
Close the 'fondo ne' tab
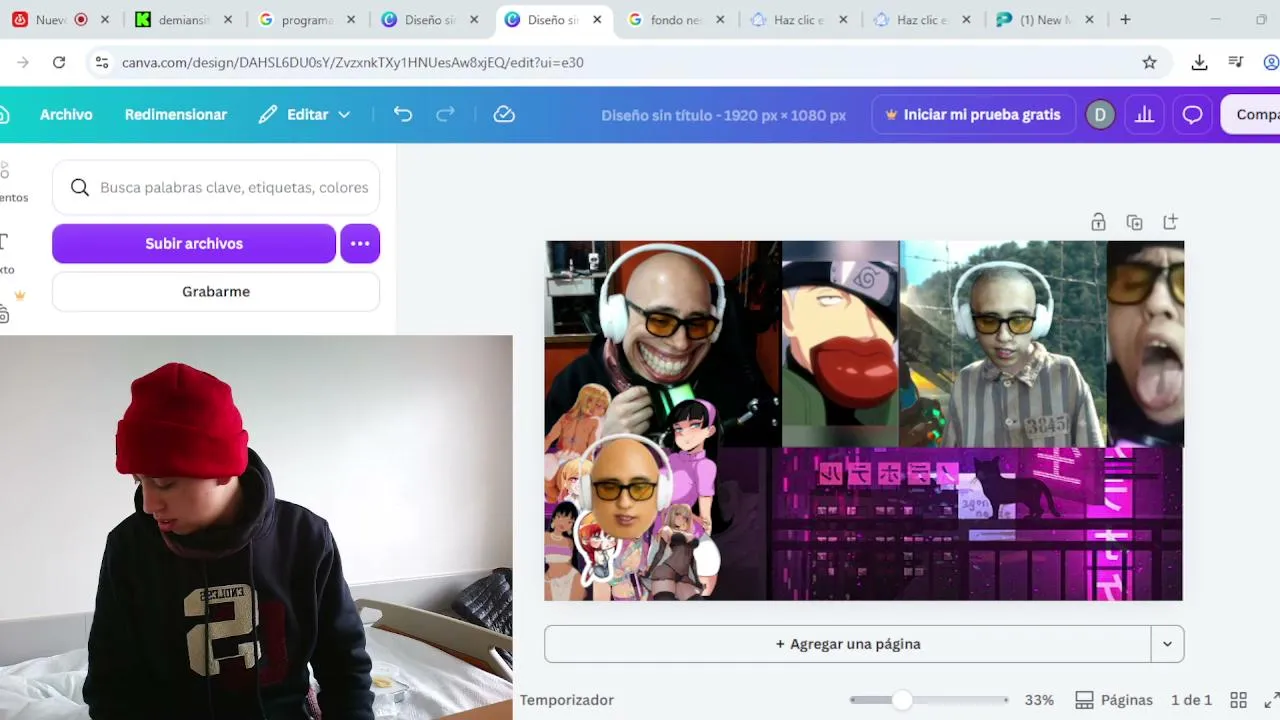(719, 20)
